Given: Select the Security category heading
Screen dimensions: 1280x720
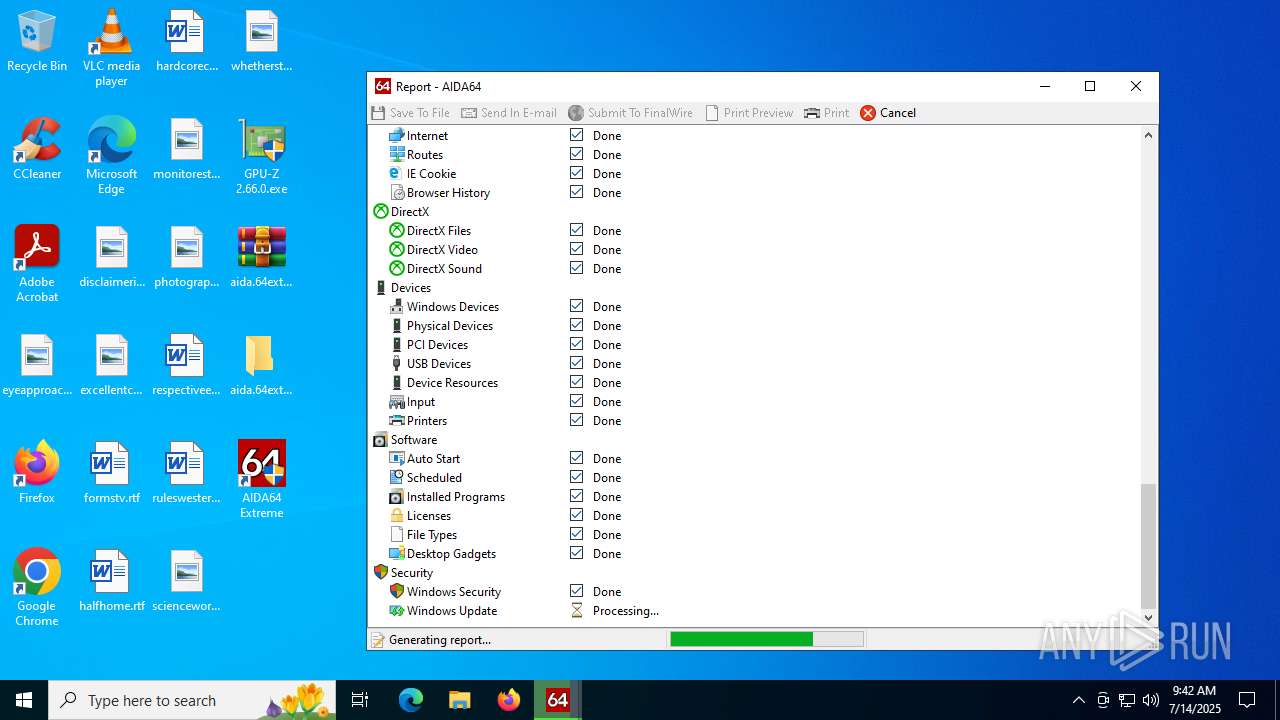Looking at the screenshot, I should click(x=412, y=572).
